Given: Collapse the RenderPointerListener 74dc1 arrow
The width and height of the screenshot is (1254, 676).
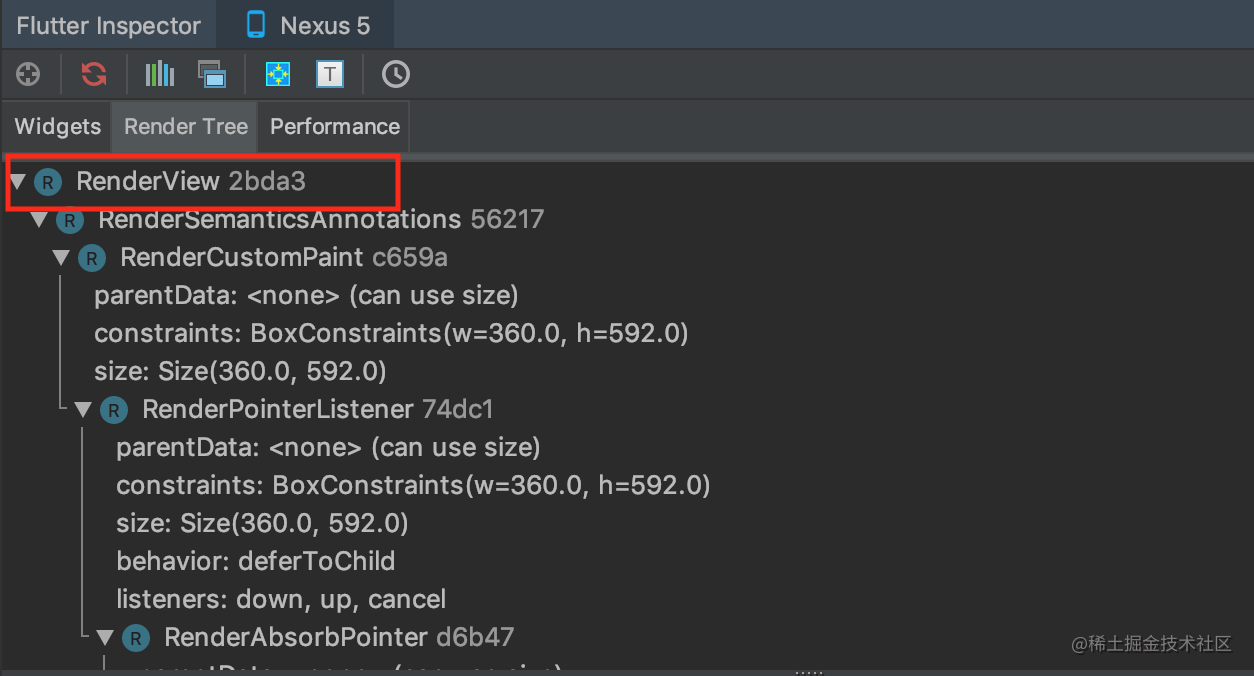Looking at the screenshot, I should pyautogui.click(x=83, y=409).
